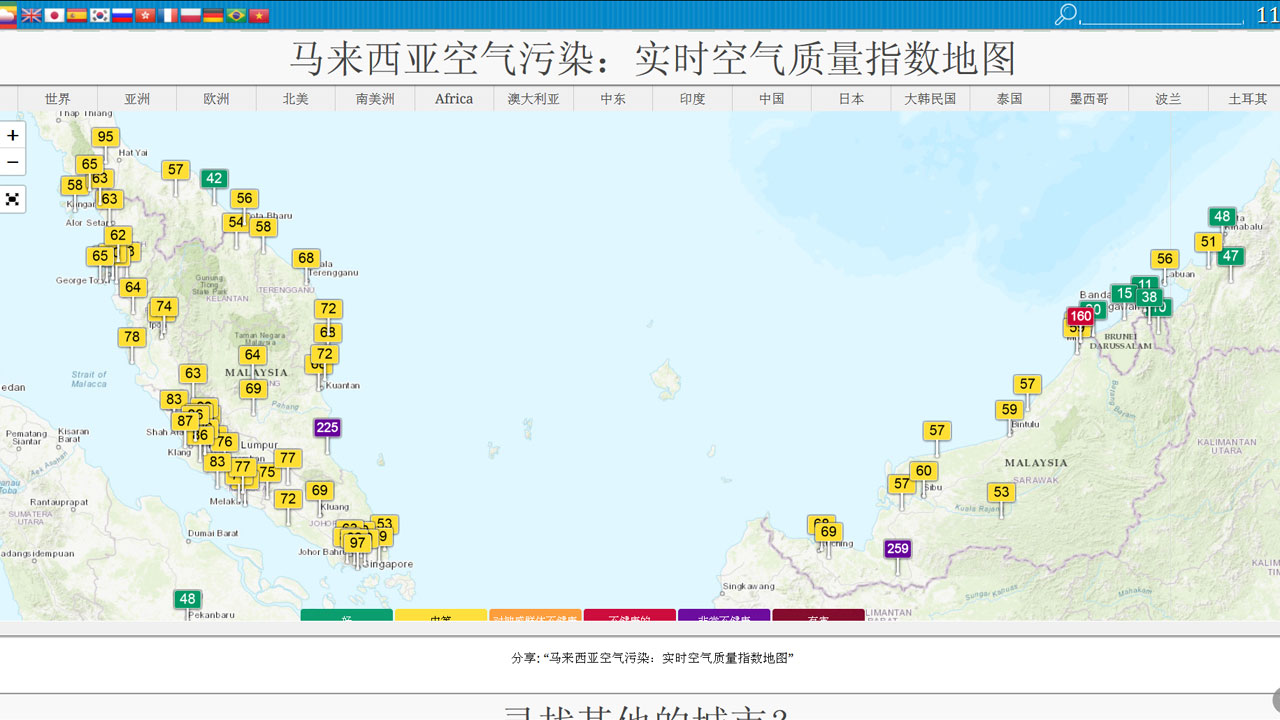1280x720 pixels.
Task: Open the 澳大利亚 tab
Action: coord(534,98)
